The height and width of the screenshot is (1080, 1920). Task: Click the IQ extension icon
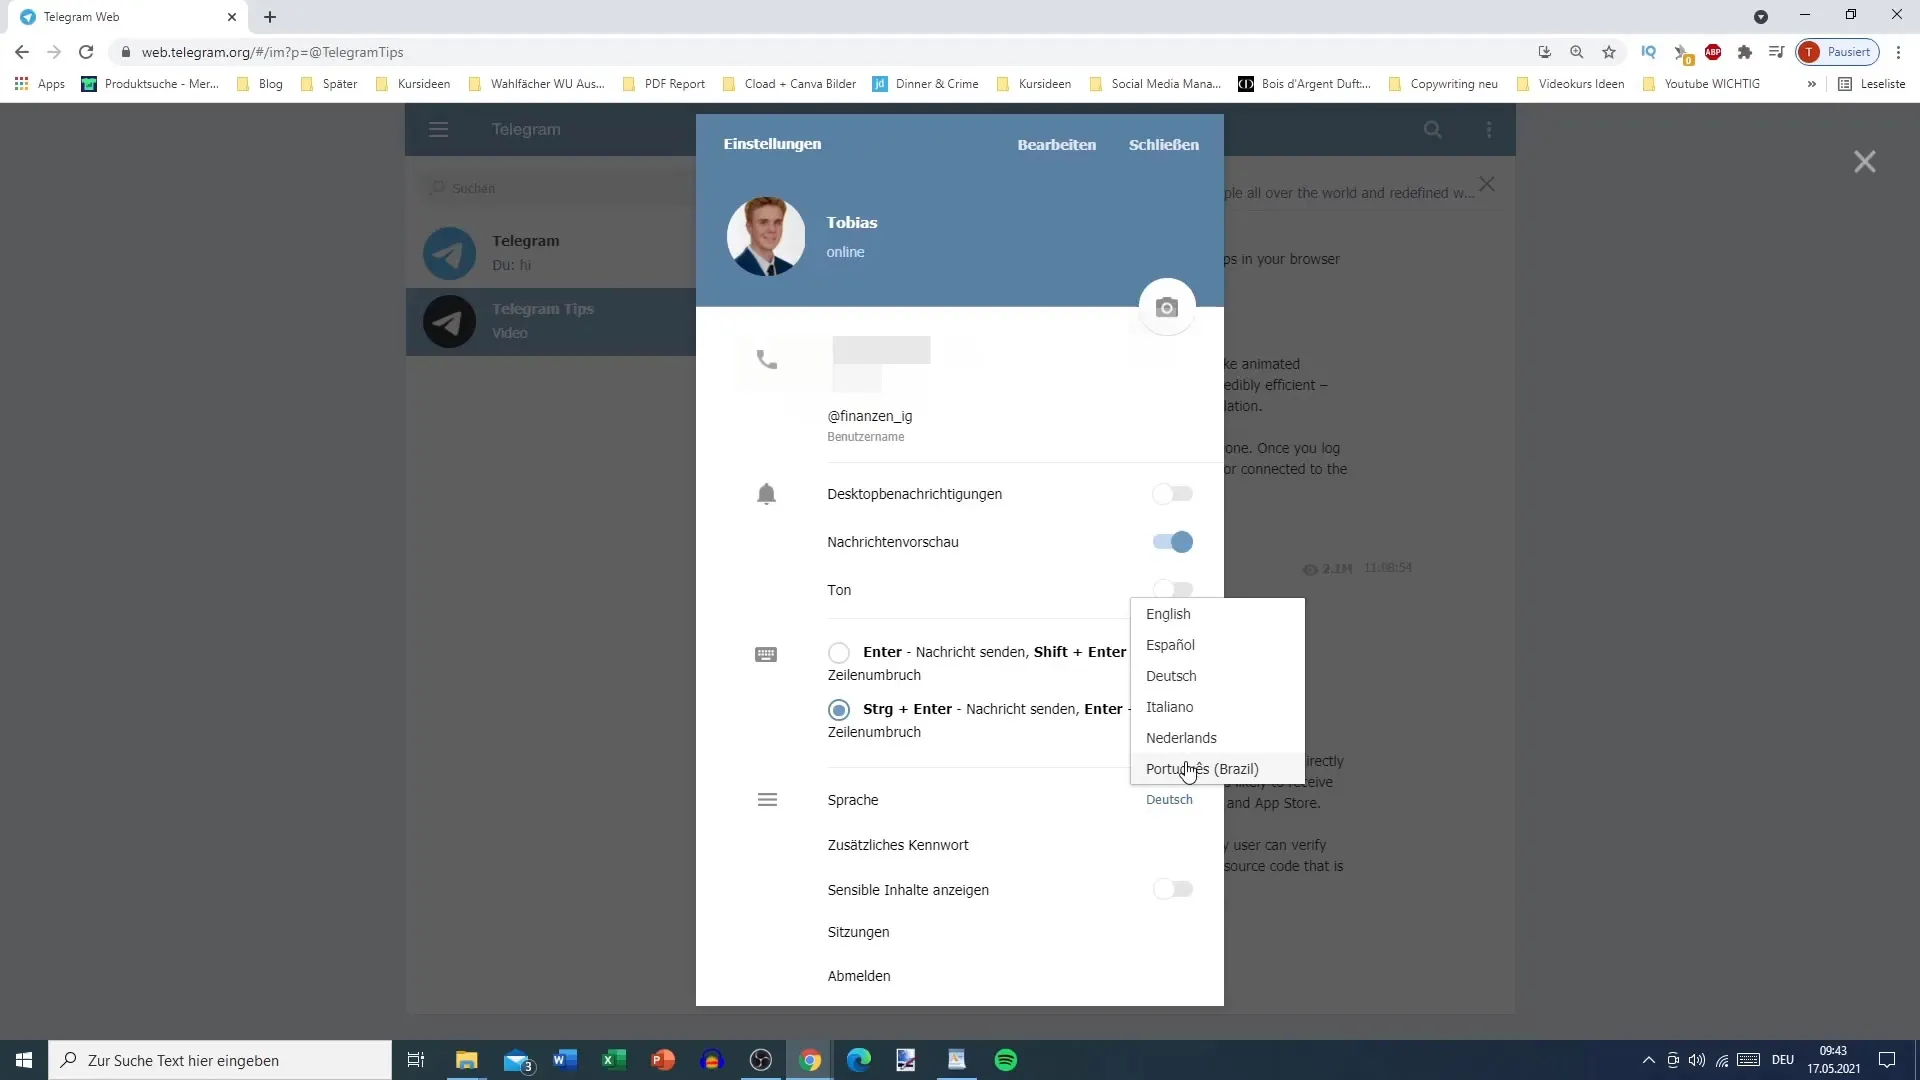[1649, 52]
